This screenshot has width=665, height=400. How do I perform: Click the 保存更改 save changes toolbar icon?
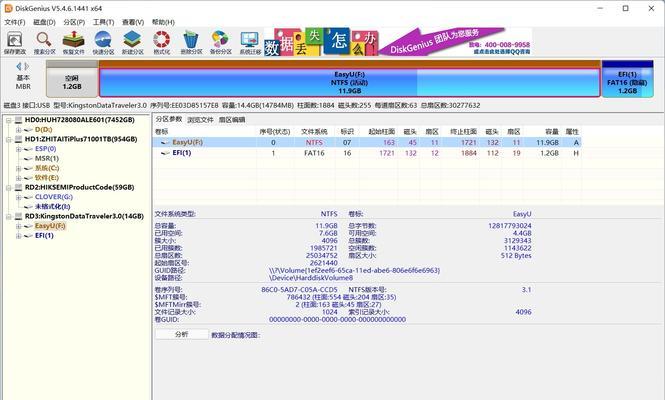click(15, 42)
